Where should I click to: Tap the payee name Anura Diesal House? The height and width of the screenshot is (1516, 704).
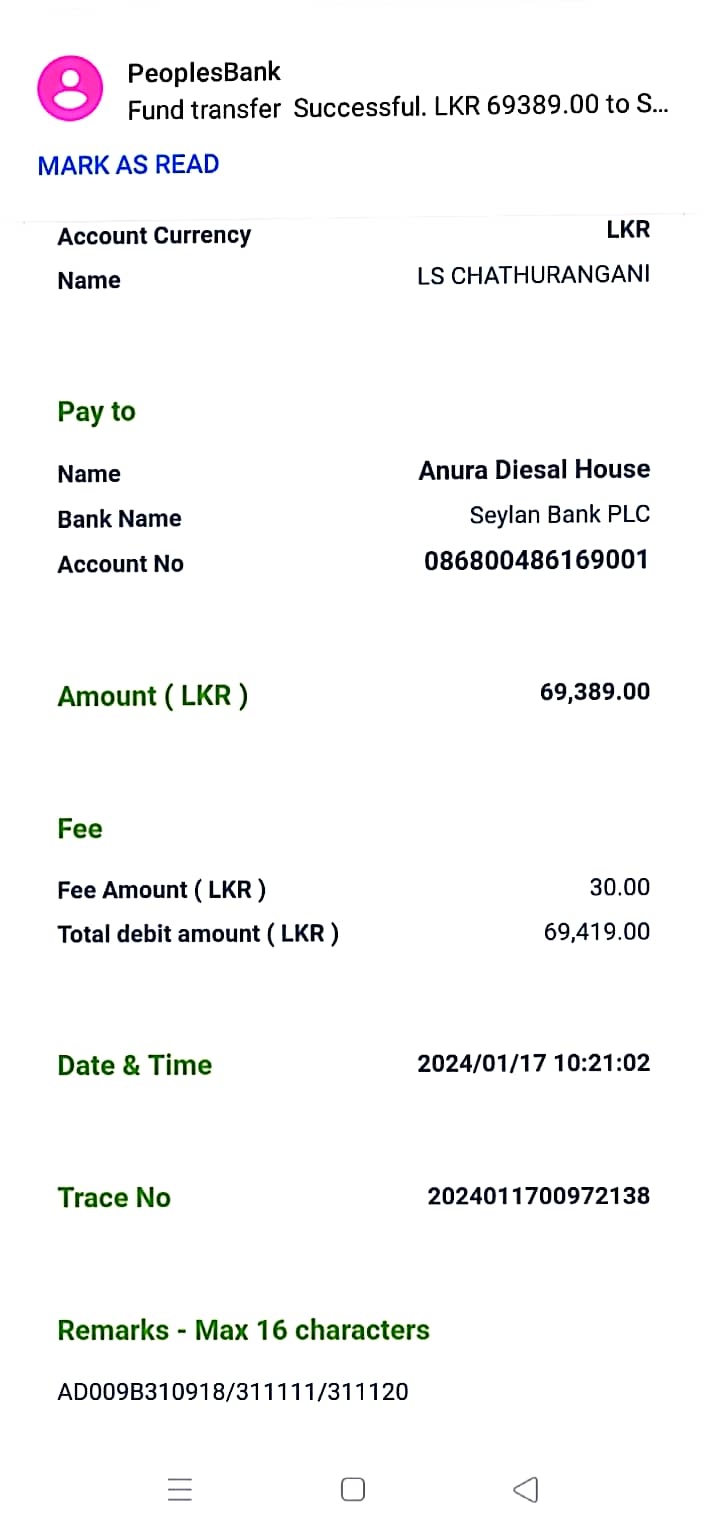pos(534,470)
